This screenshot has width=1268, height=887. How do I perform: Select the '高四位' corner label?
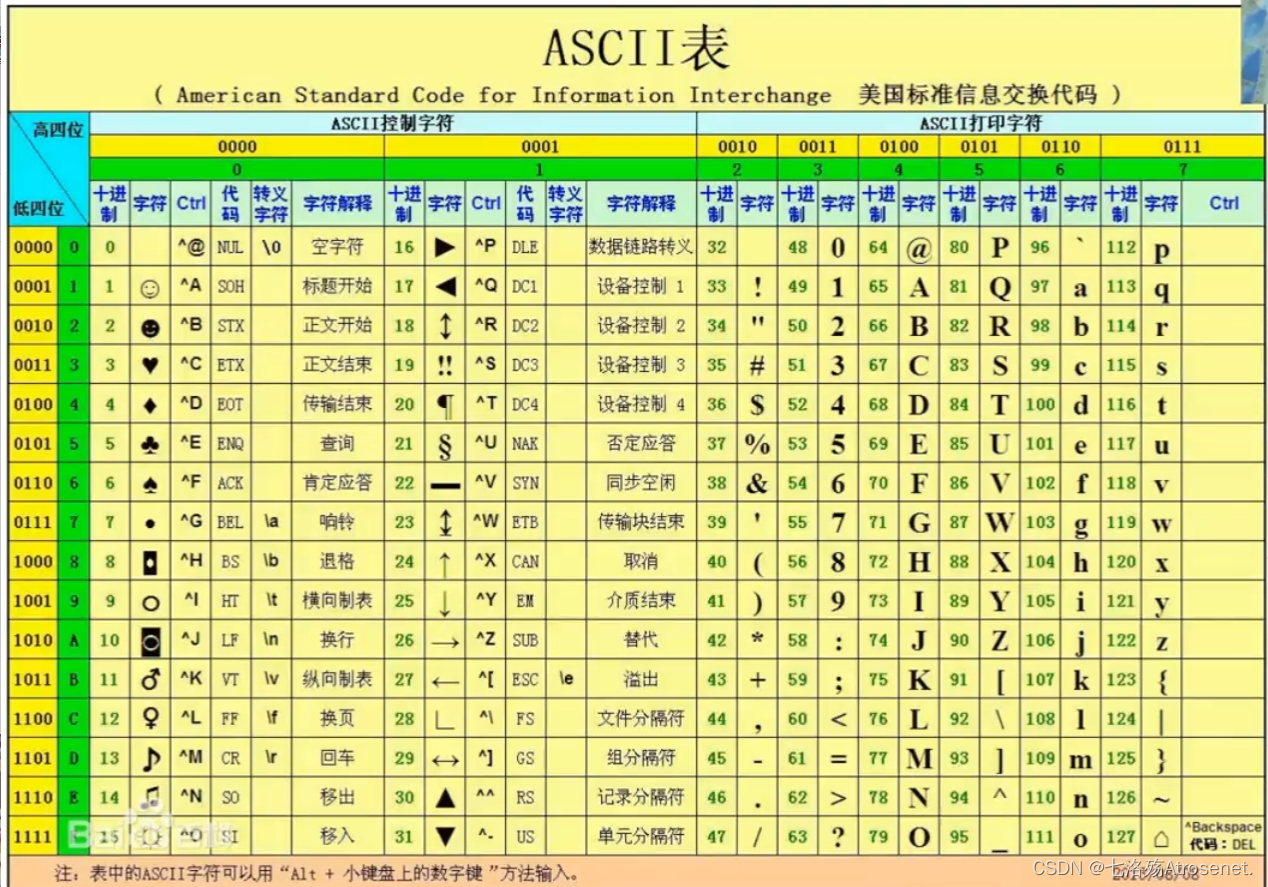59,129
